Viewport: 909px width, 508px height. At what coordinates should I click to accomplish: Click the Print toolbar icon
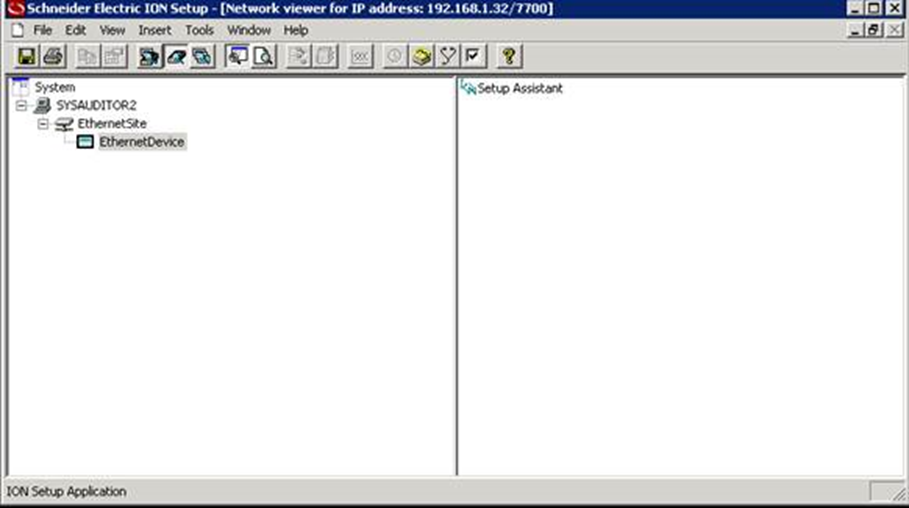[53, 56]
